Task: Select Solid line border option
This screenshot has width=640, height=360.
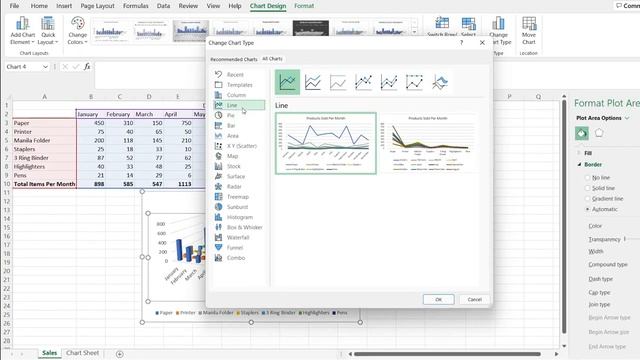Action: coord(600,188)
